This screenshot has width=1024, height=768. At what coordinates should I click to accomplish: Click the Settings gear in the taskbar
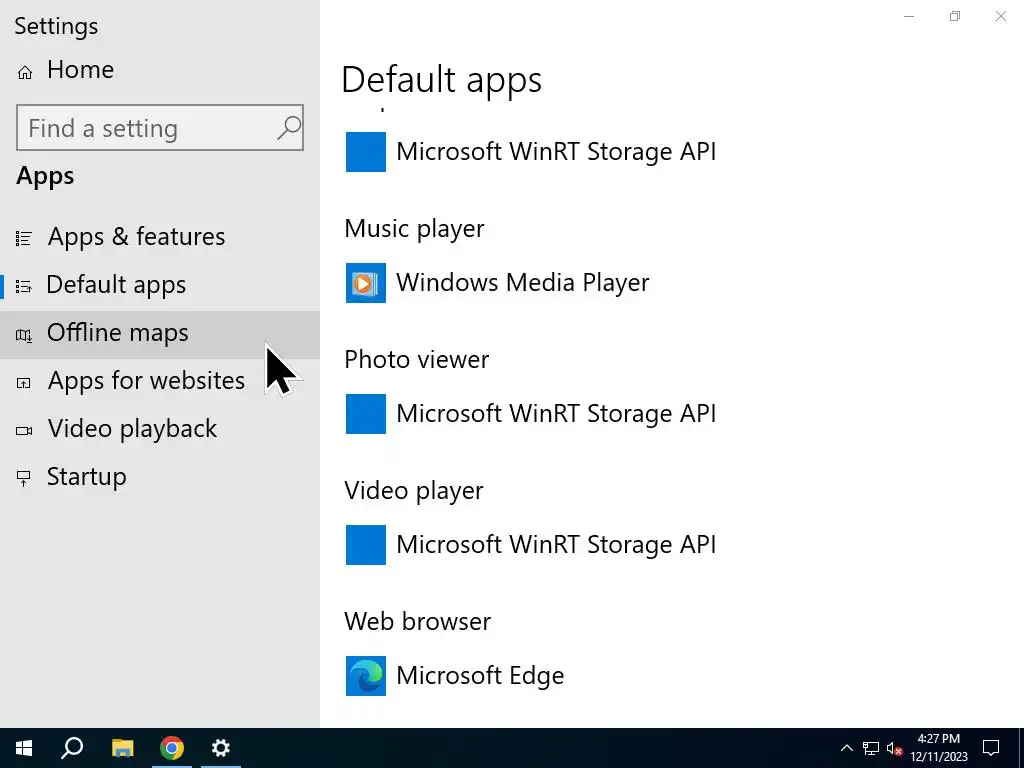pos(221,748)
